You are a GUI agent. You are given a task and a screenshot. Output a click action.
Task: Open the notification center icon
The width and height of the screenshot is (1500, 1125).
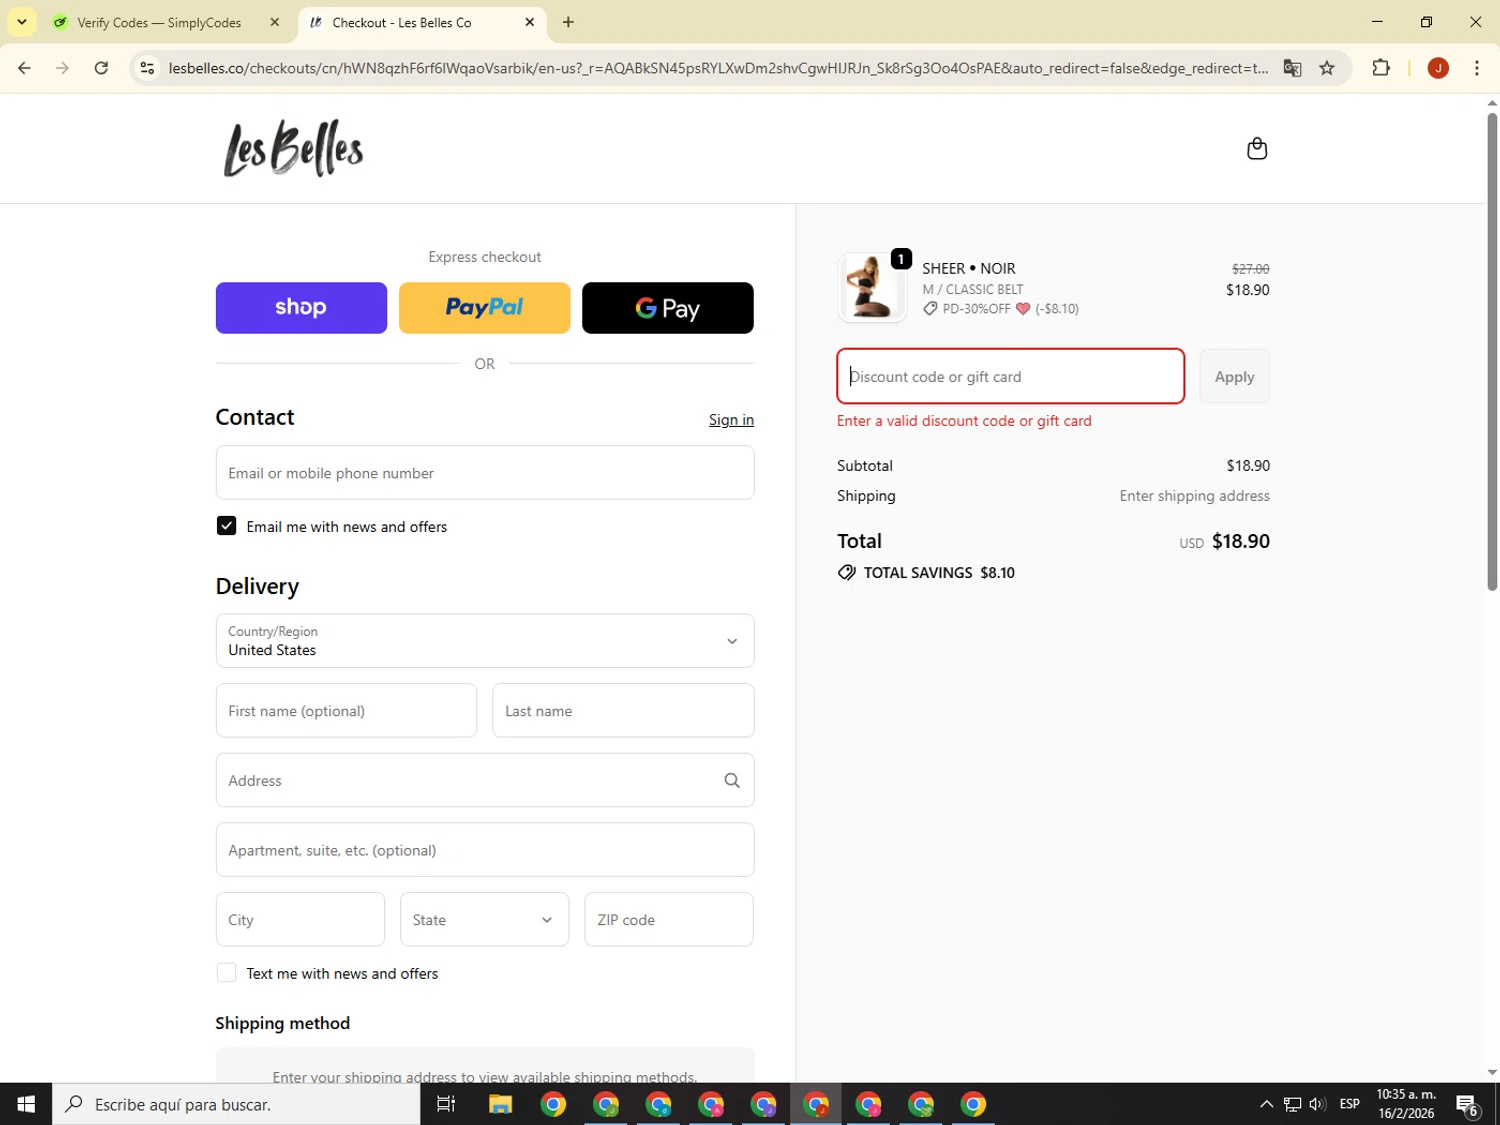1467,1105
